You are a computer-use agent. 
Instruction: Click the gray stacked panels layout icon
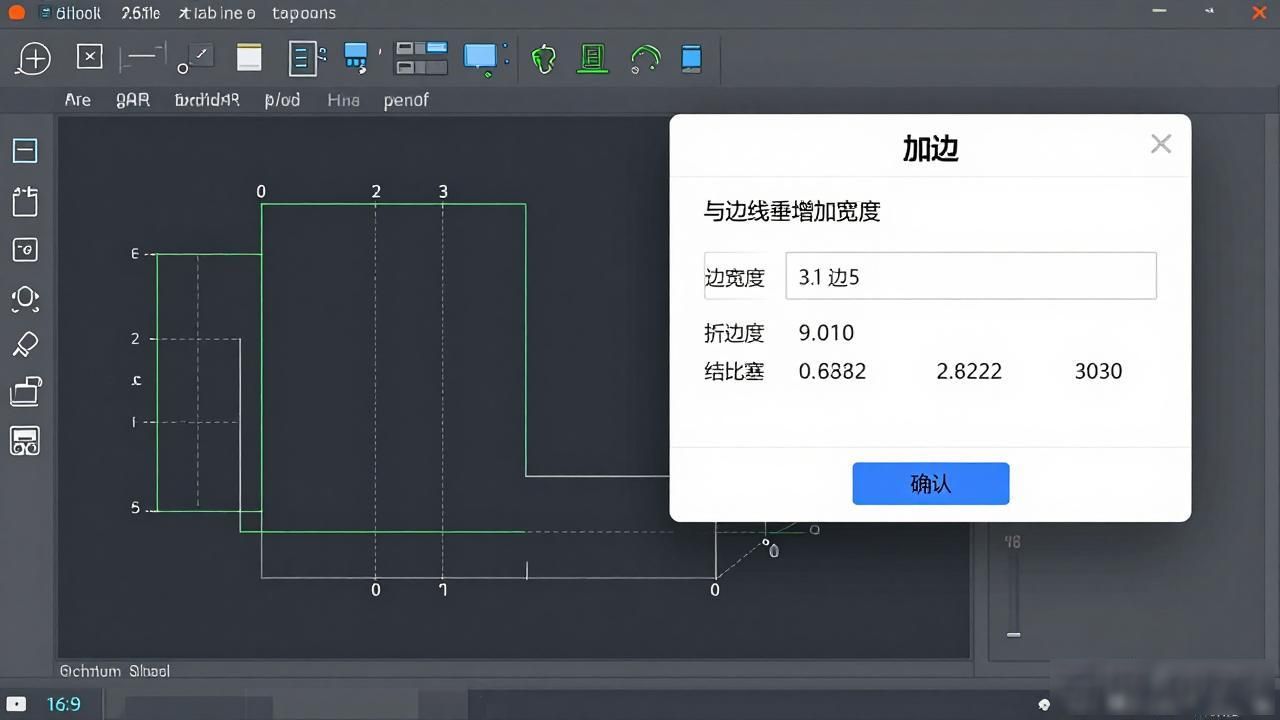pyautogui.click(x=421, y=58)
